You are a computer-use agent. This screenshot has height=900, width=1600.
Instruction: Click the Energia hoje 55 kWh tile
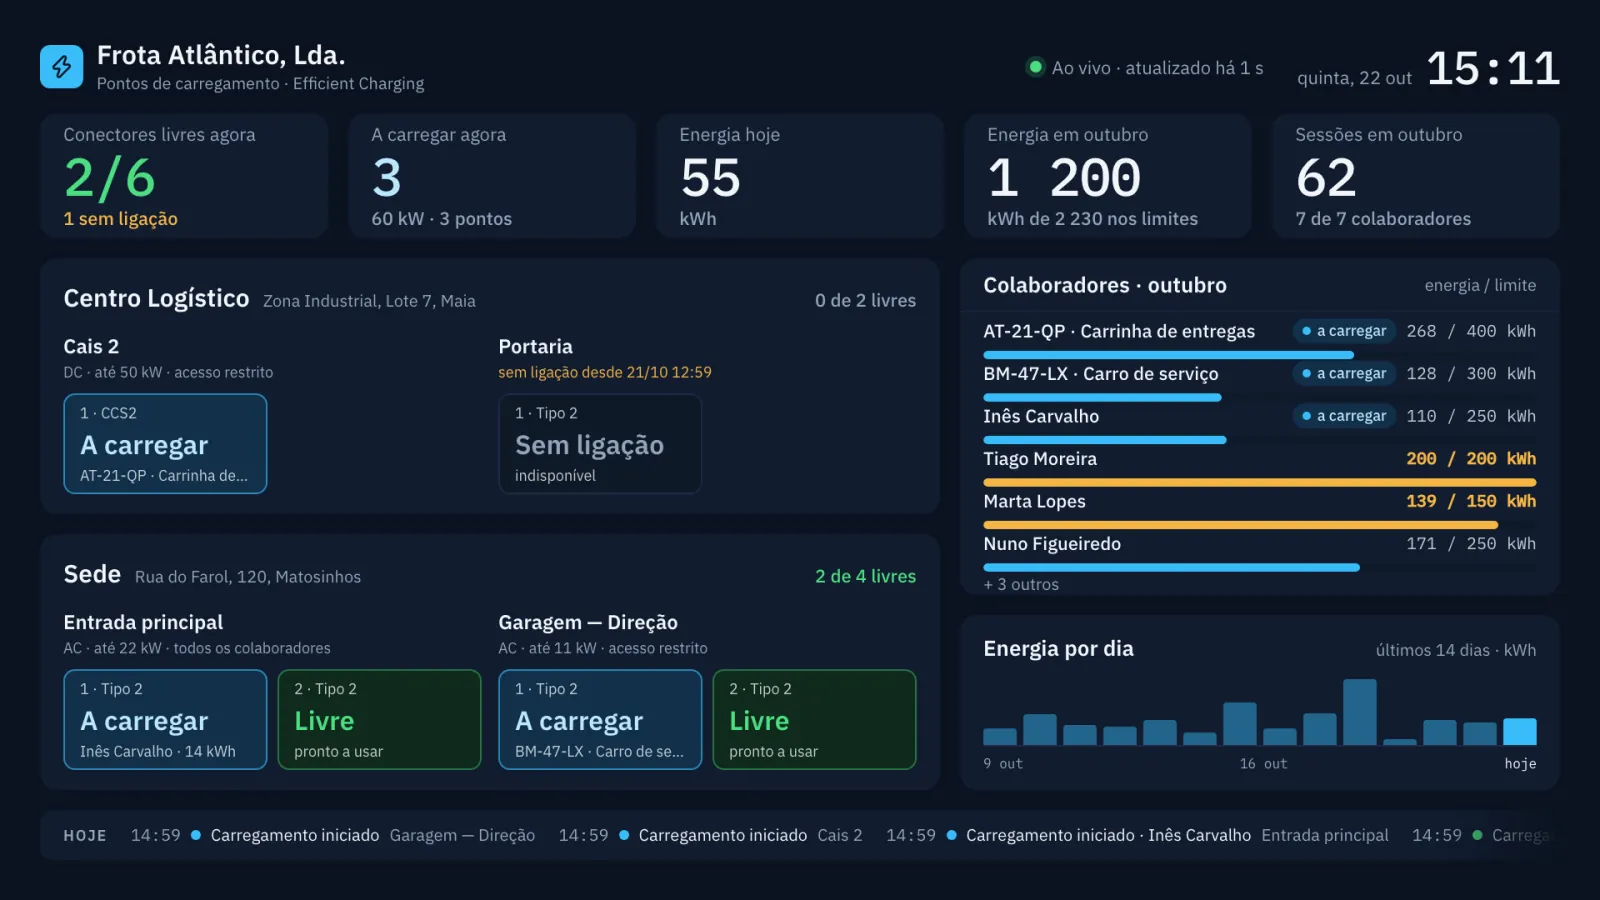click(800, 176)
